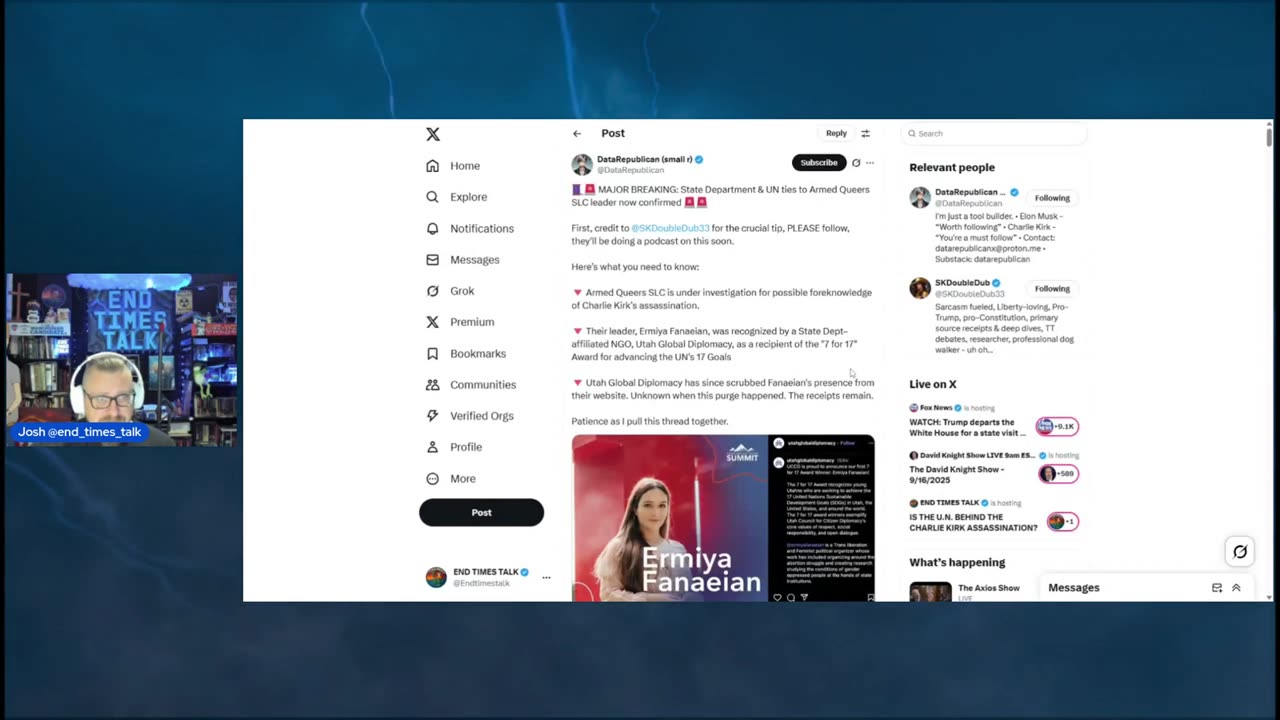The width and height of the screenshot is (1280, 720).
Task: Click DataRepublican avatar in Relevant people
Action: point(920,197)
